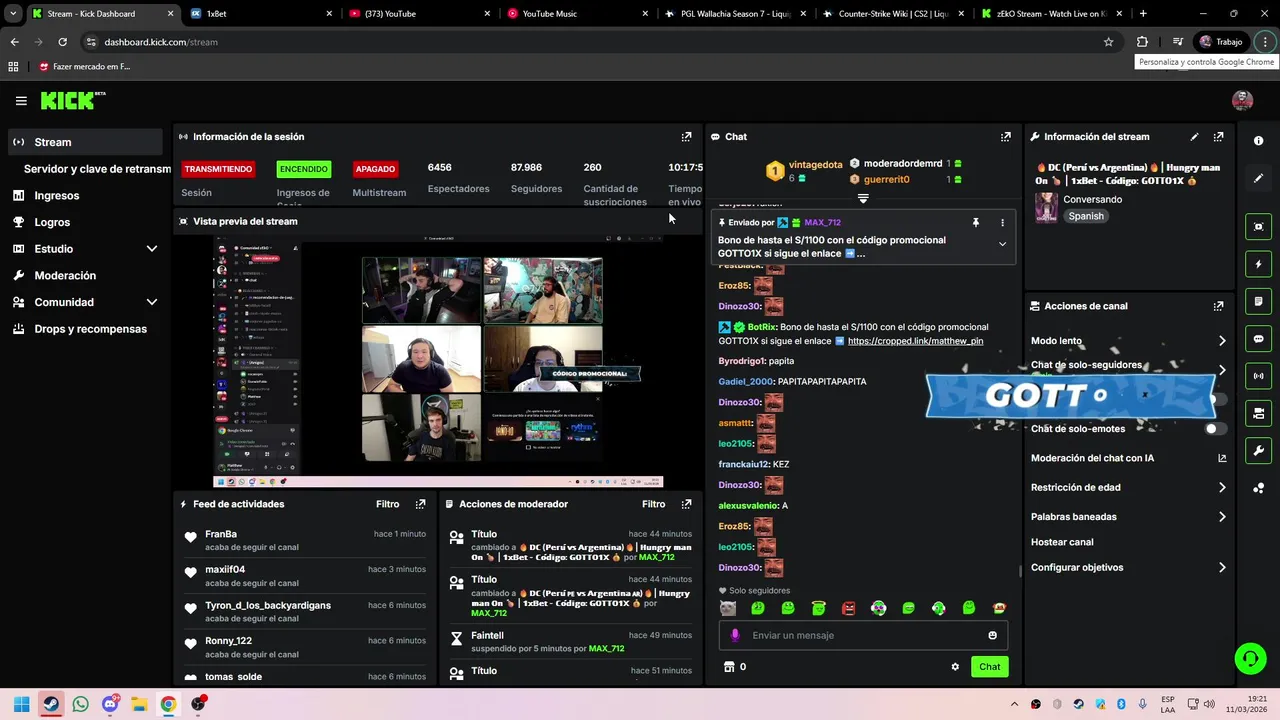This screenshot has width=1280, height=720.
Task: Open Servidor y clave de retransmisión
Action: [x=97, y=169]
